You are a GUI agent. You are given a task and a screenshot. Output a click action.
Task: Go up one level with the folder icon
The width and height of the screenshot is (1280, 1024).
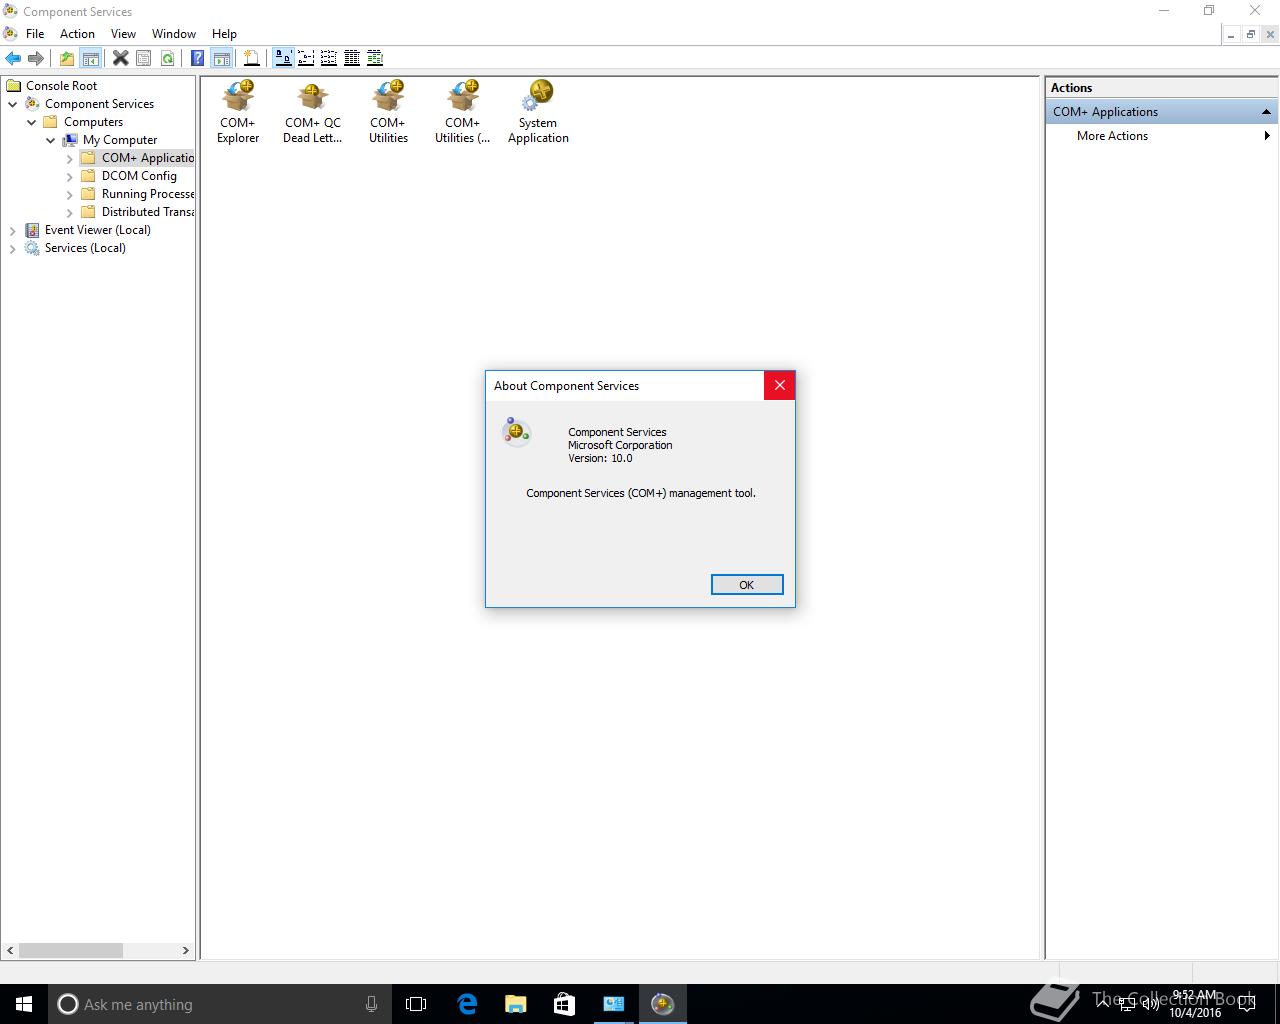67,58
